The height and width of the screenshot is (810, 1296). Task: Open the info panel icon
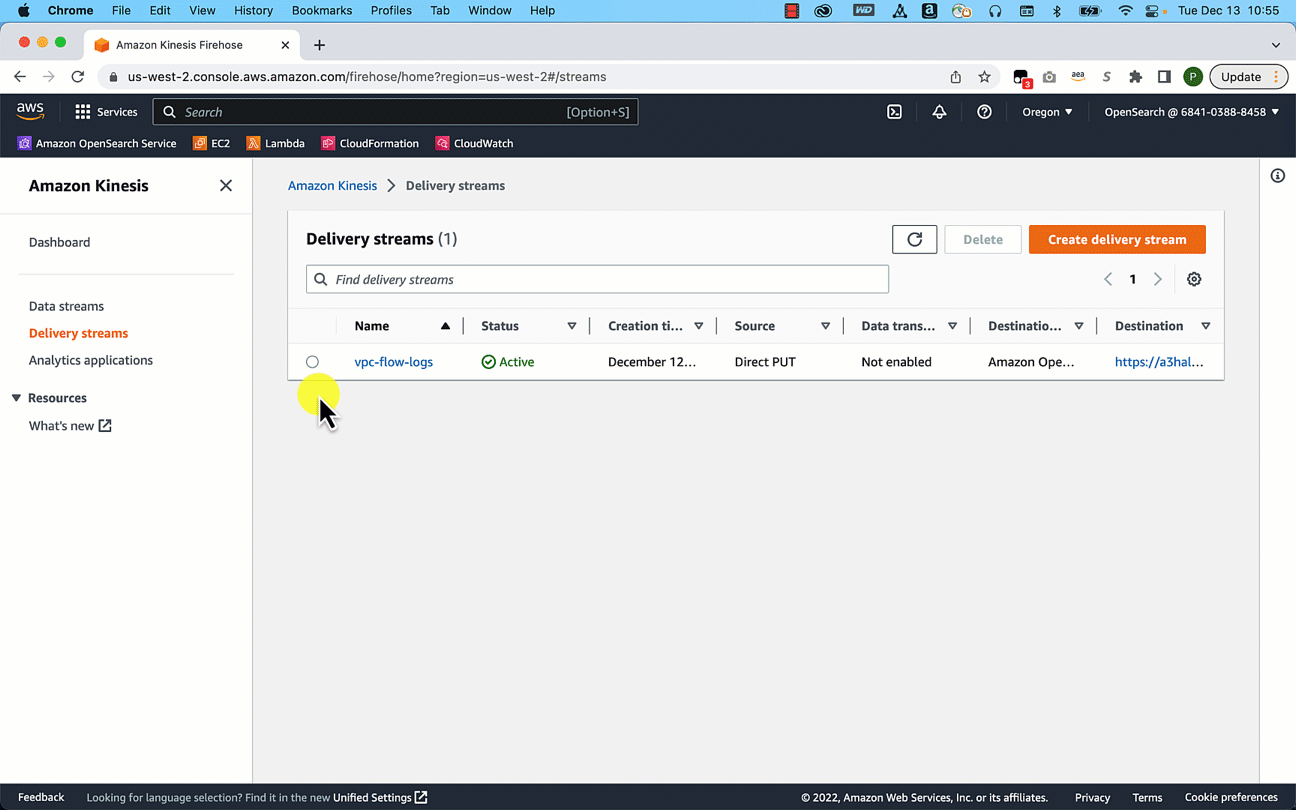coord(1278,176)
